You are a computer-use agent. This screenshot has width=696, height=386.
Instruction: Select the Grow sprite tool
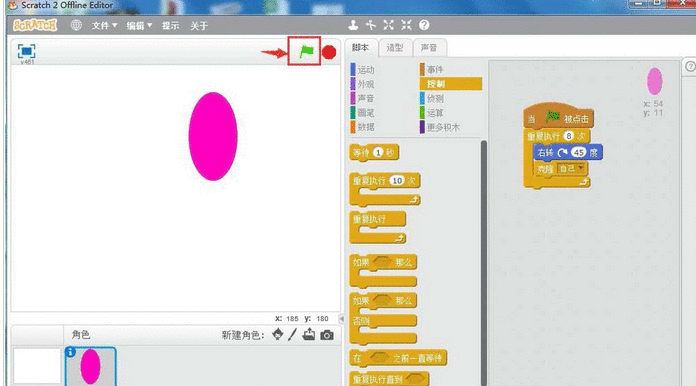point(388,25)
